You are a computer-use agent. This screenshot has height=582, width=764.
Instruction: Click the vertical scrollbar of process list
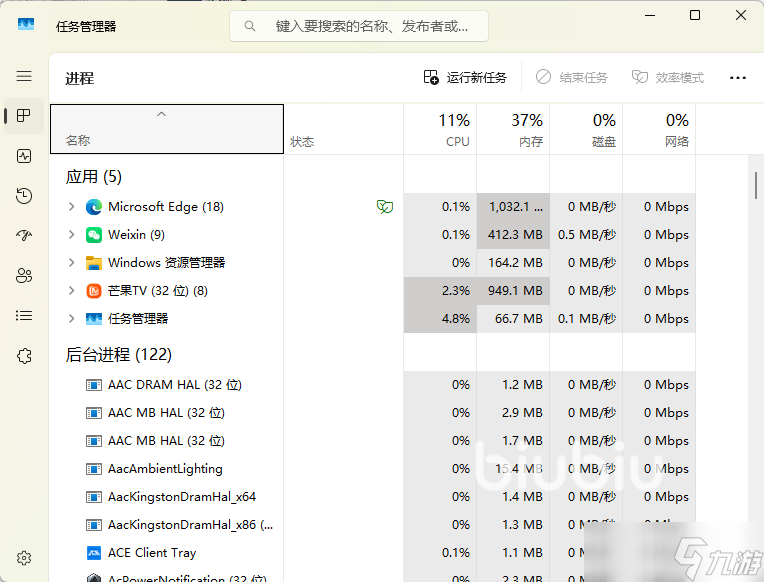tap(756, 186)
